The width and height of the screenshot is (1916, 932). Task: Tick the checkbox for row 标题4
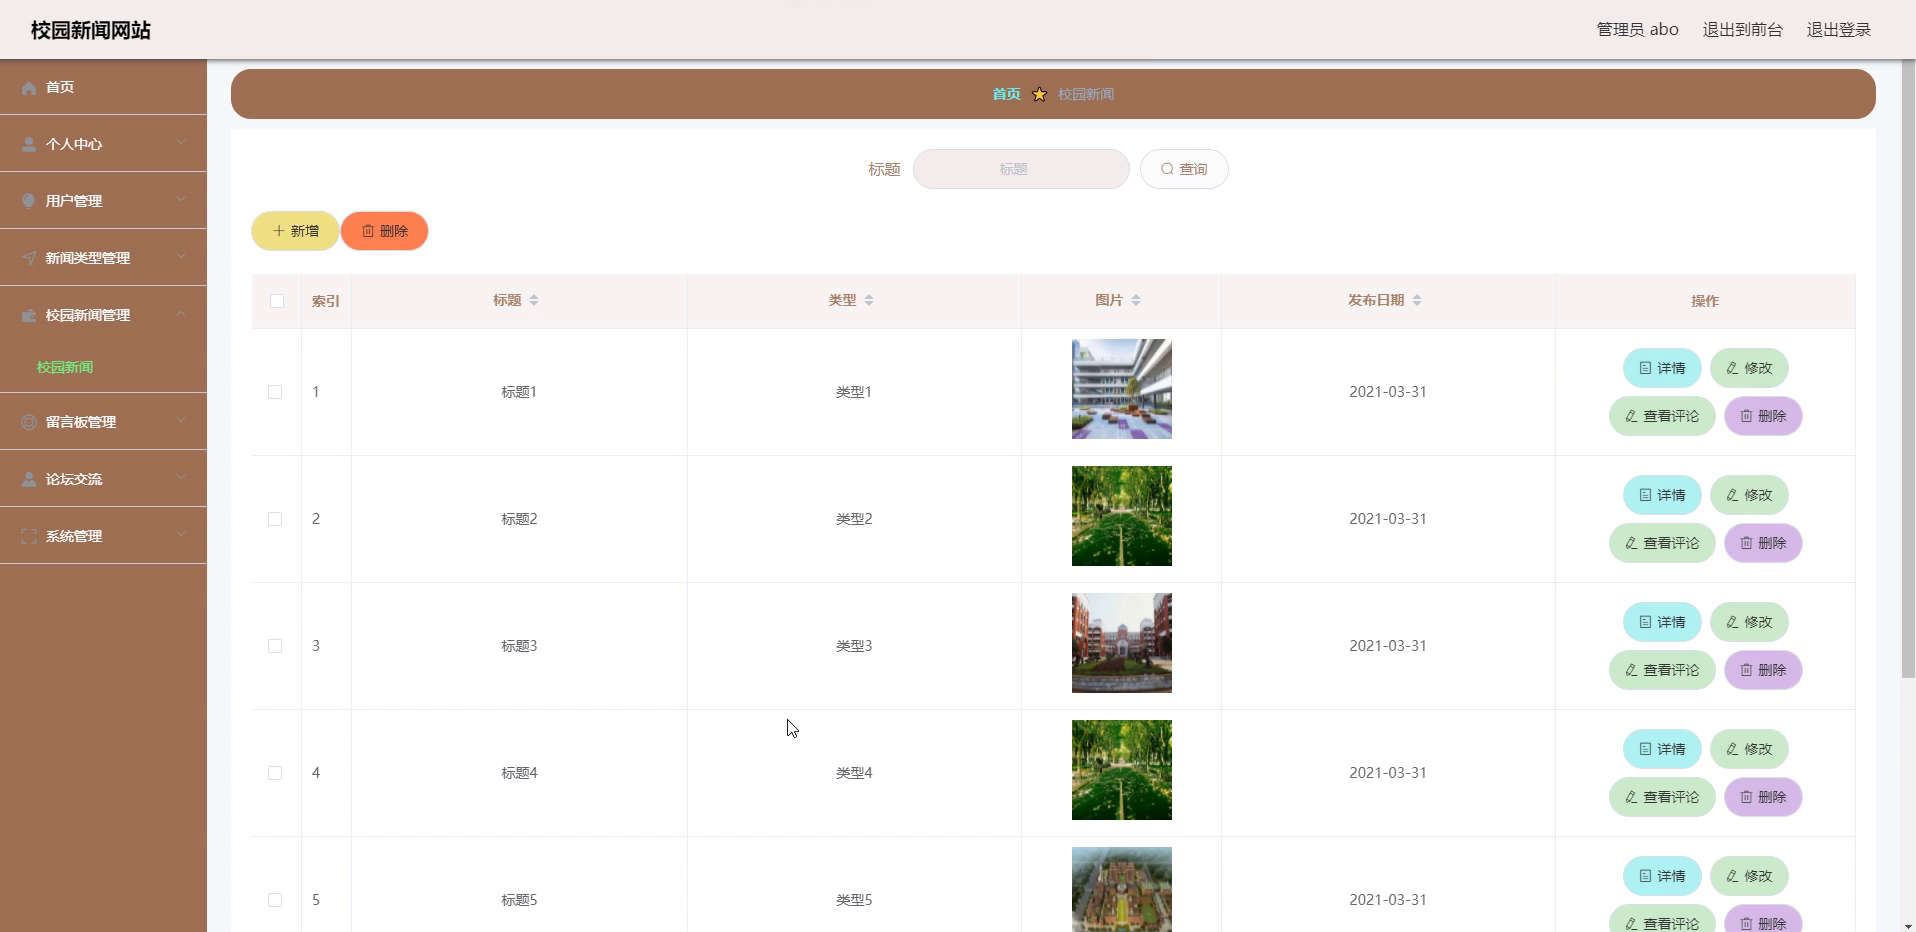click(275, 773)
